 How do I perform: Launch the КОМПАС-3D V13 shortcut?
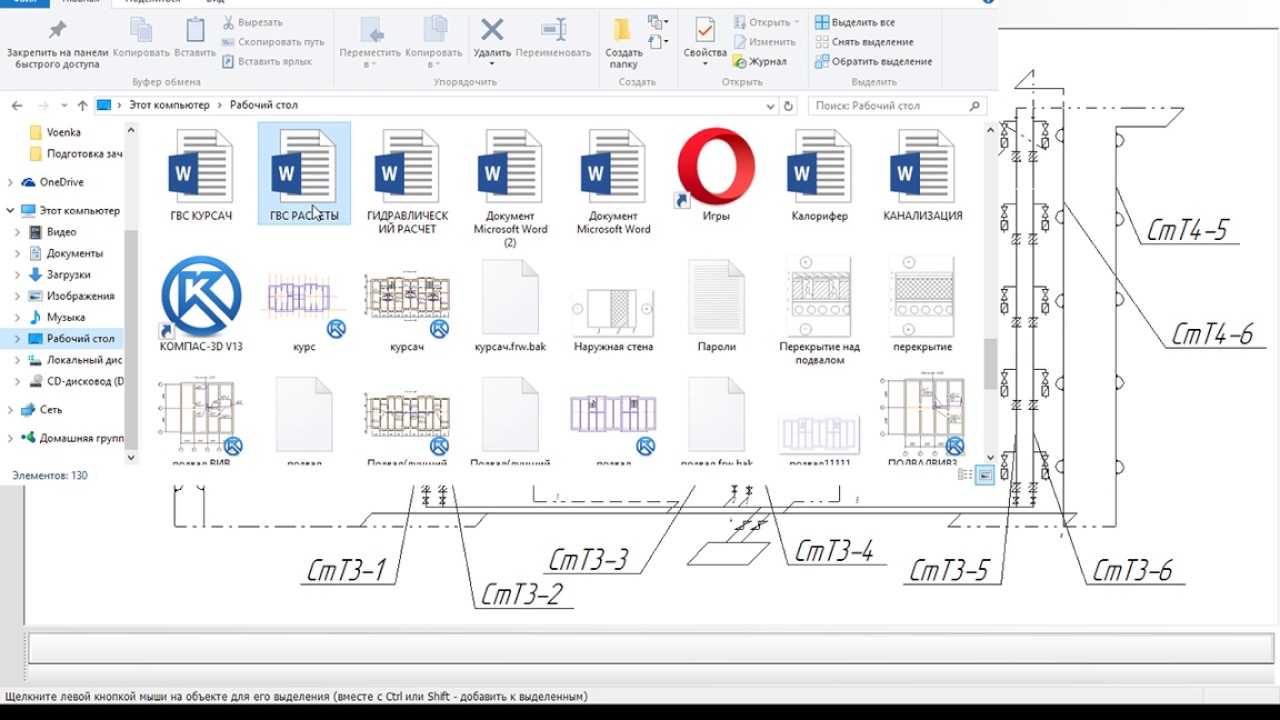201,304
